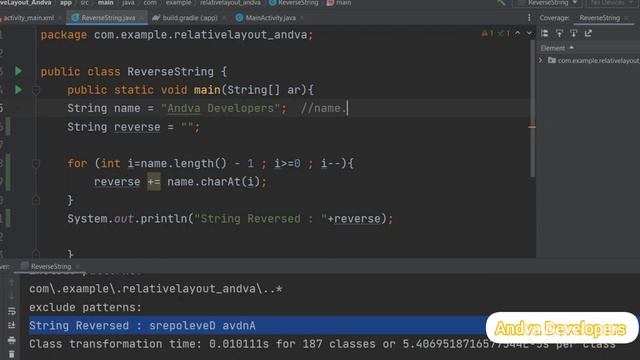Image resolution: width=640 pixels, height=360 pixels.
Task: Click Generate Coverage Report export icon
Action: click(x=588, y=33)
